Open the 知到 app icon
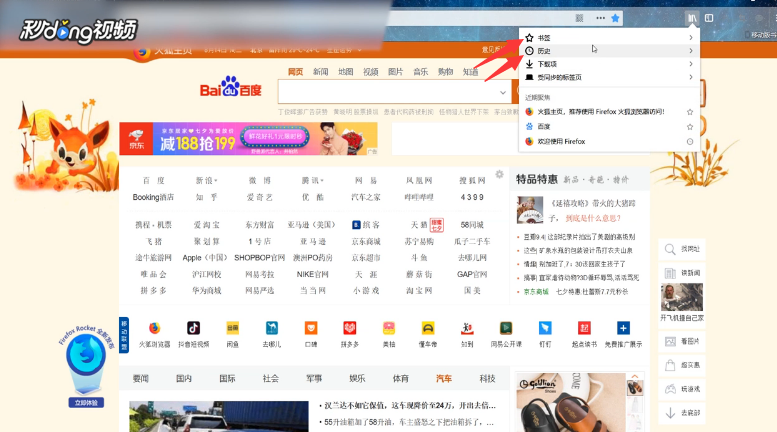 tap(467, 328)
